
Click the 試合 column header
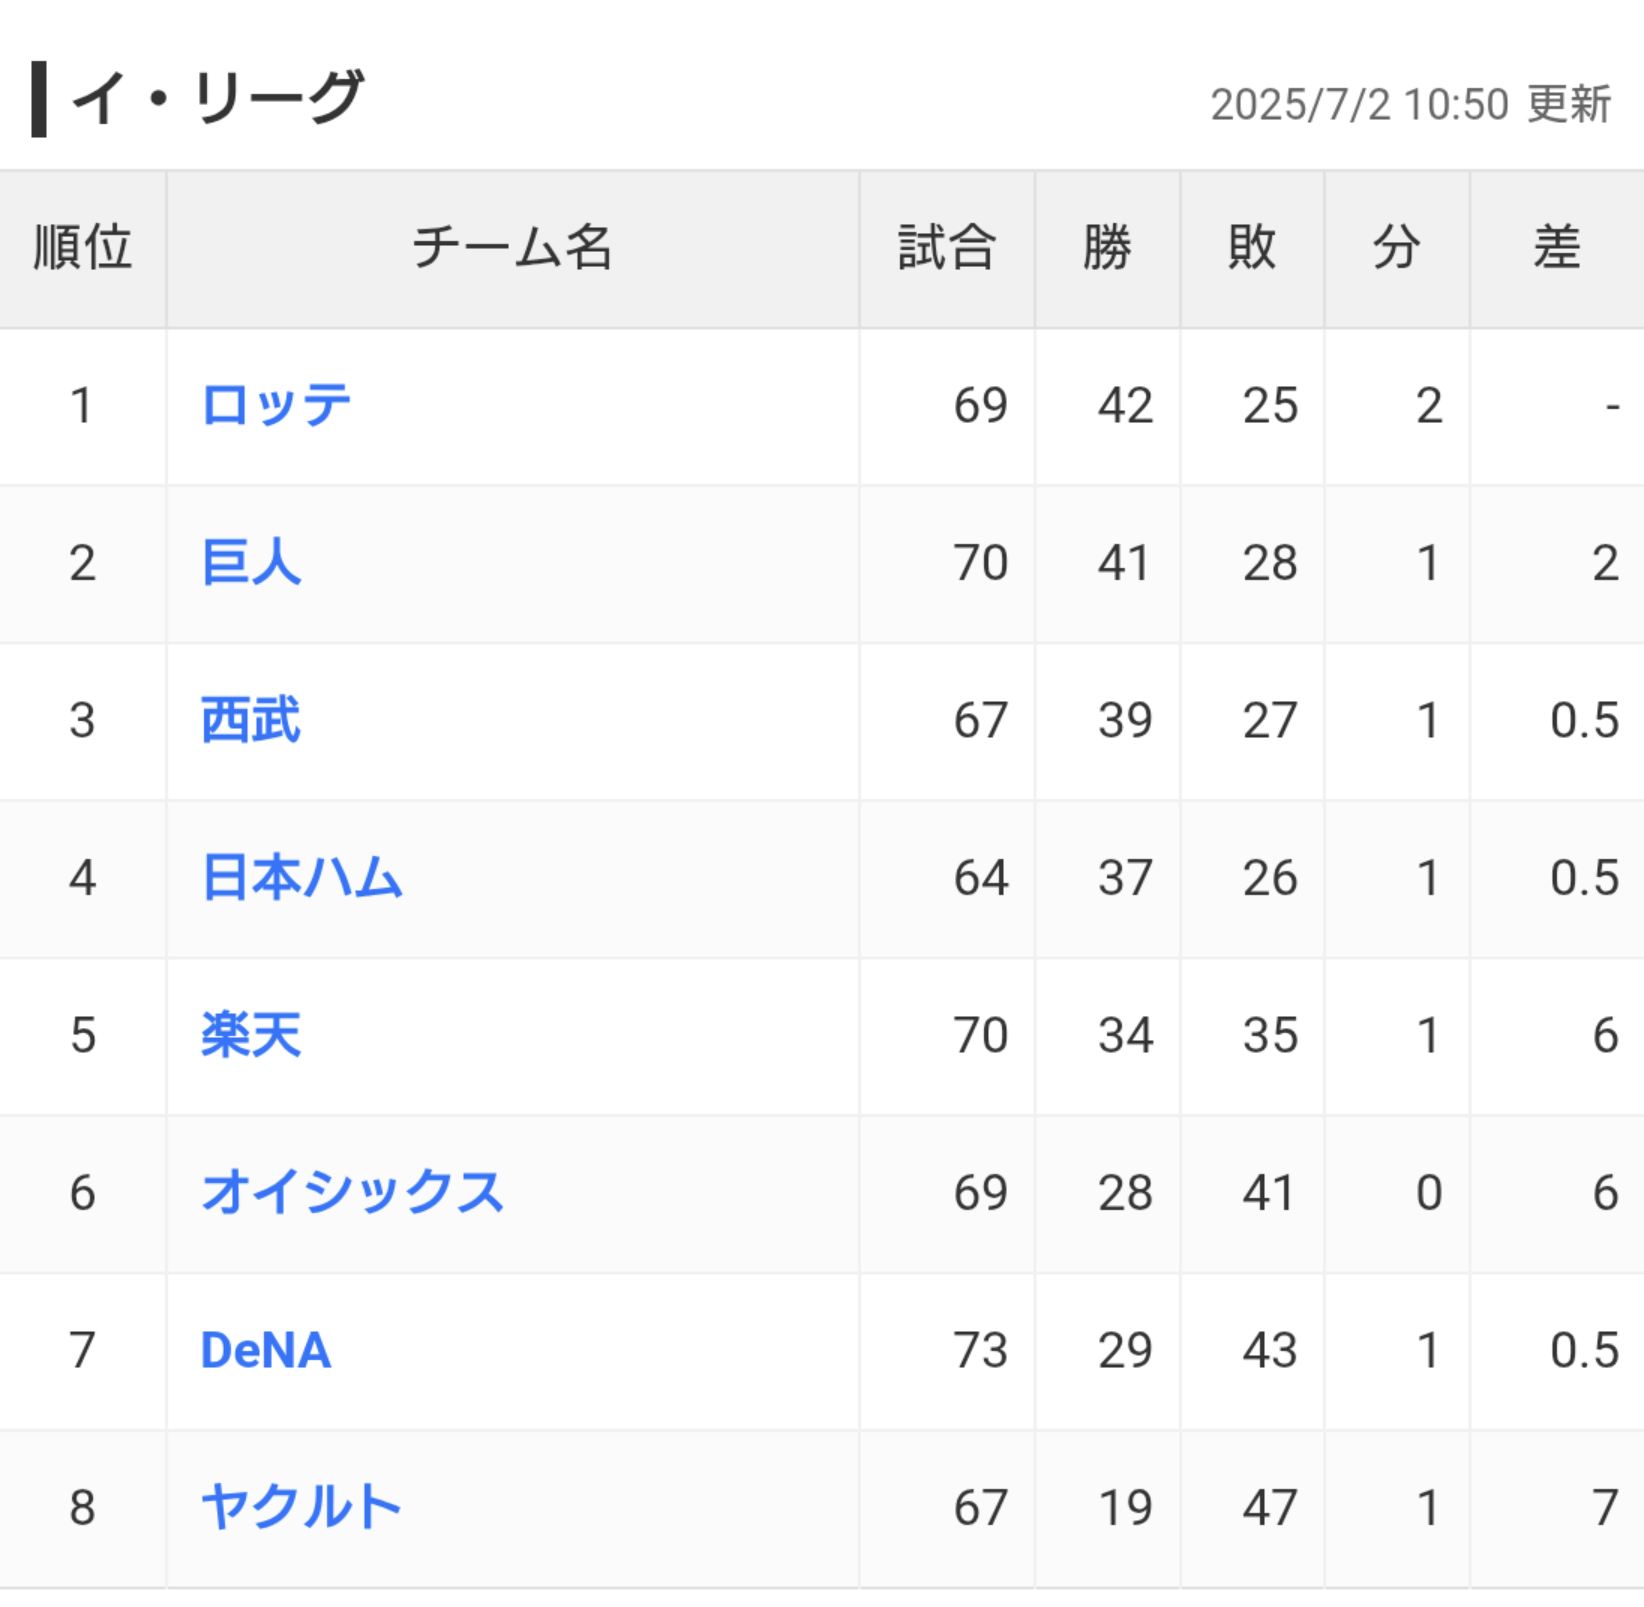click(x=946, y=248)
